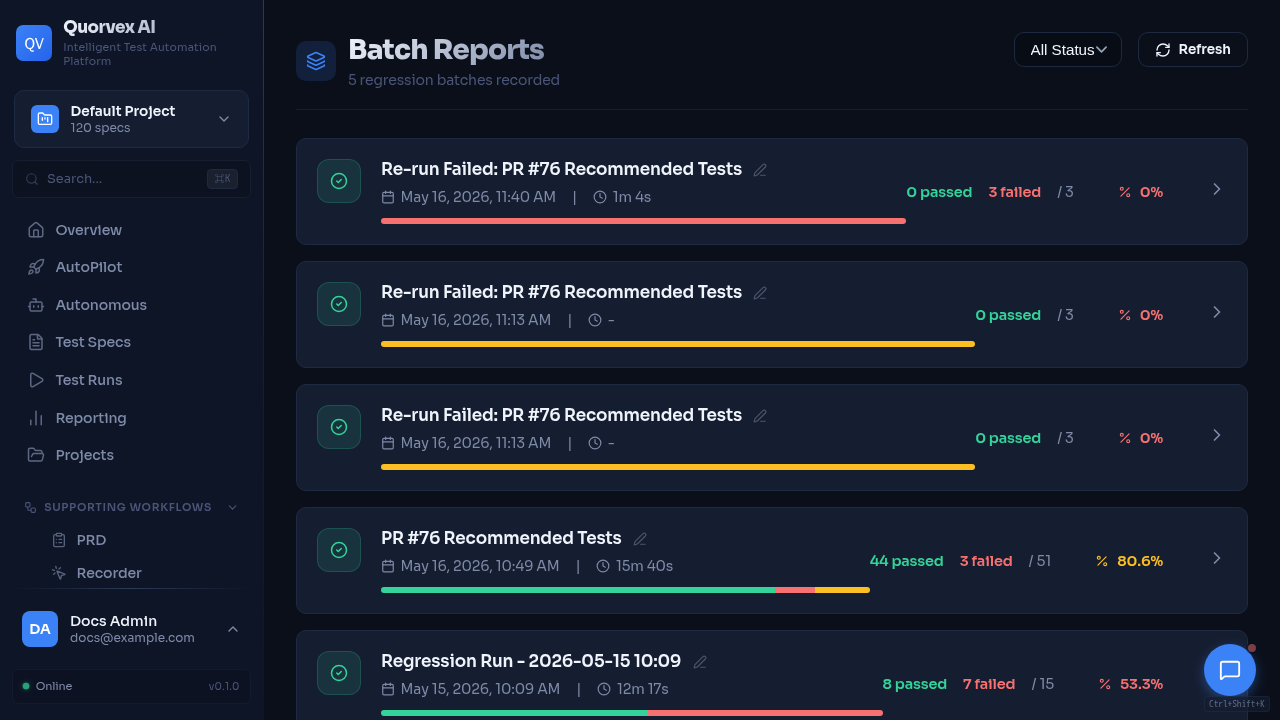The image size is (1280, 720).
Task: Click '/ 15' total count
Action: [1043, 684]
